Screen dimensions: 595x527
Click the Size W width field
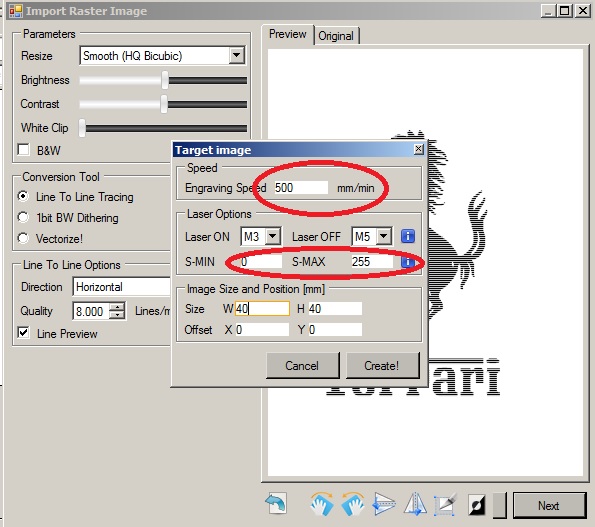[x=262, y=308]
